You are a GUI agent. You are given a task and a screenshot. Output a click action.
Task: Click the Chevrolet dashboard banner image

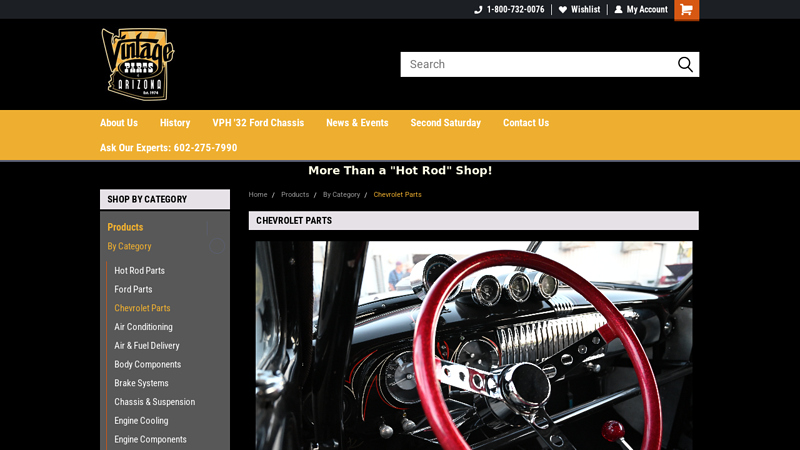coord(473,345)
